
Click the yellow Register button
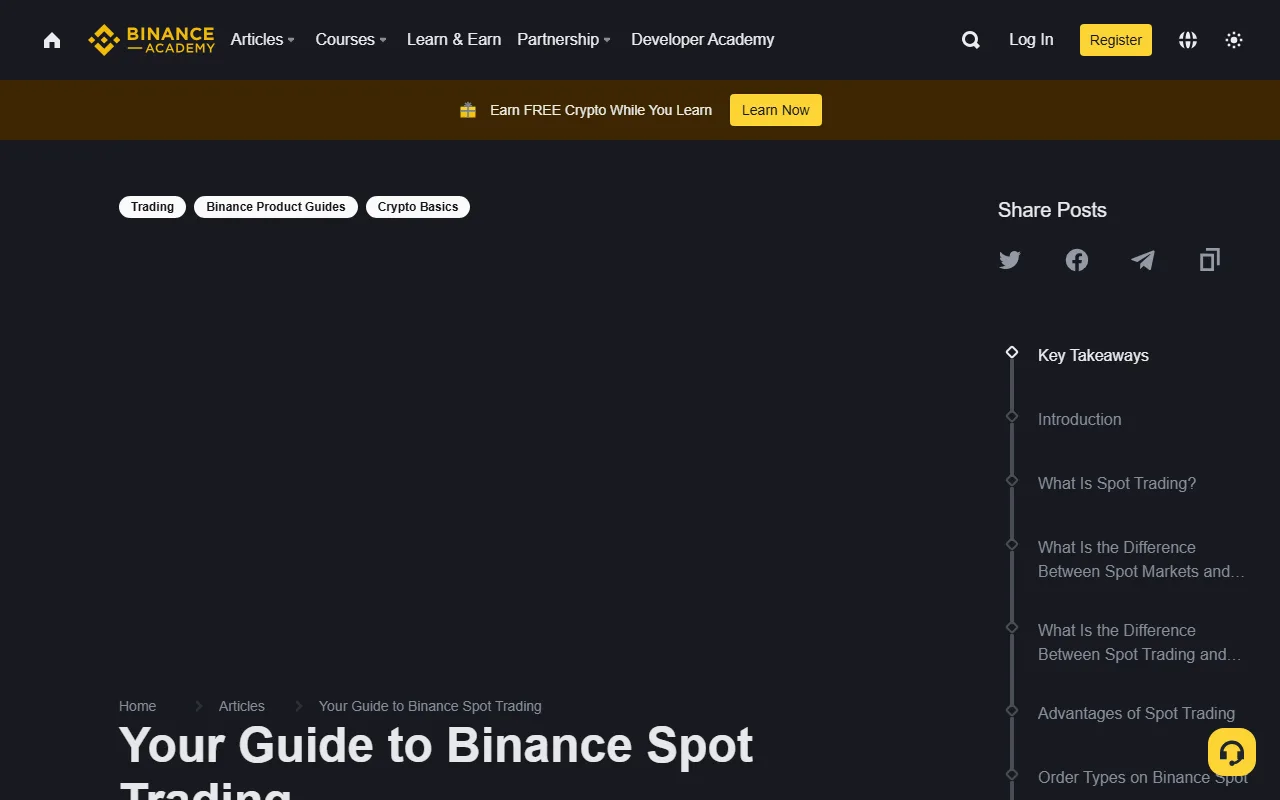tap(1116, 40)
